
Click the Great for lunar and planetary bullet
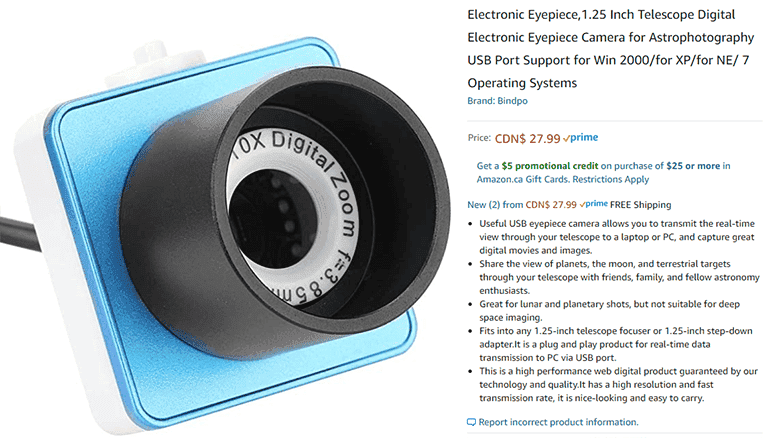click(609, 311)
